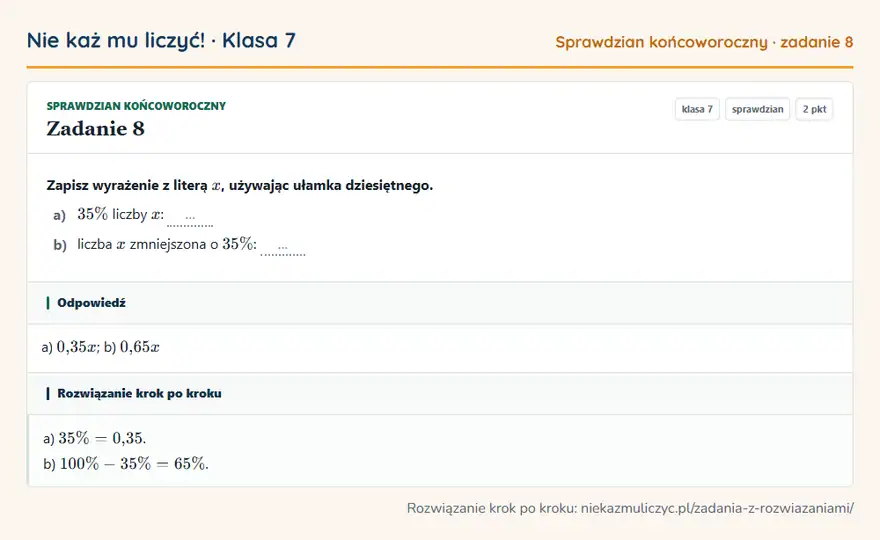Click the answer '0,65x' for part b)
This screenshot has height=540, width=880.
tap(140, 347)
